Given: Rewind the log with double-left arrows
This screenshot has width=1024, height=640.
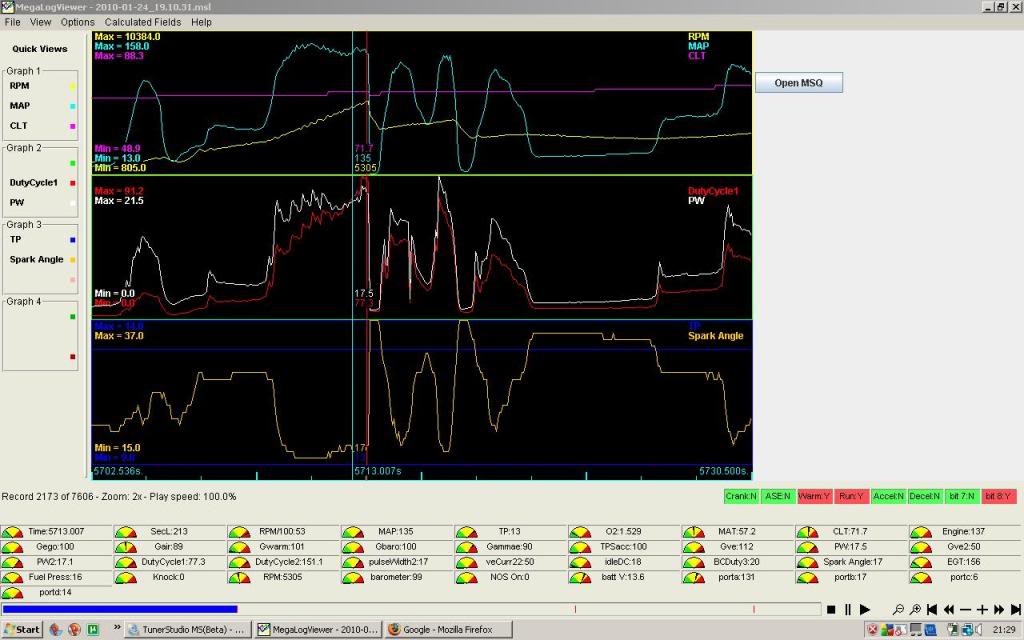Looking at the screenshot, I should coord(949,609).
